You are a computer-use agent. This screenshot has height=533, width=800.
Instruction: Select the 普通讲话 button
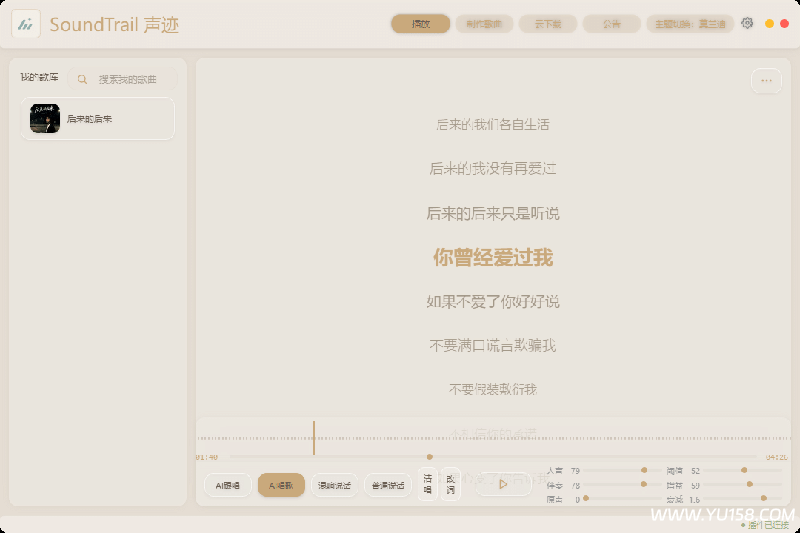coord(388,485)
